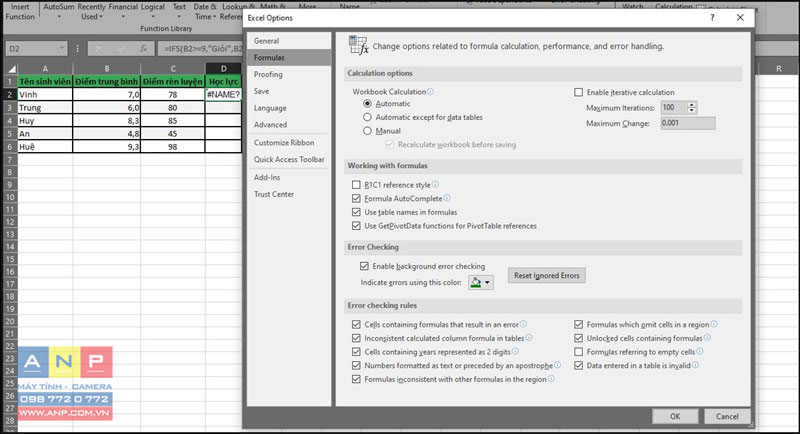Open the Advanced category
The height and width of the screenshot is (434, 800).
point(289,124)
